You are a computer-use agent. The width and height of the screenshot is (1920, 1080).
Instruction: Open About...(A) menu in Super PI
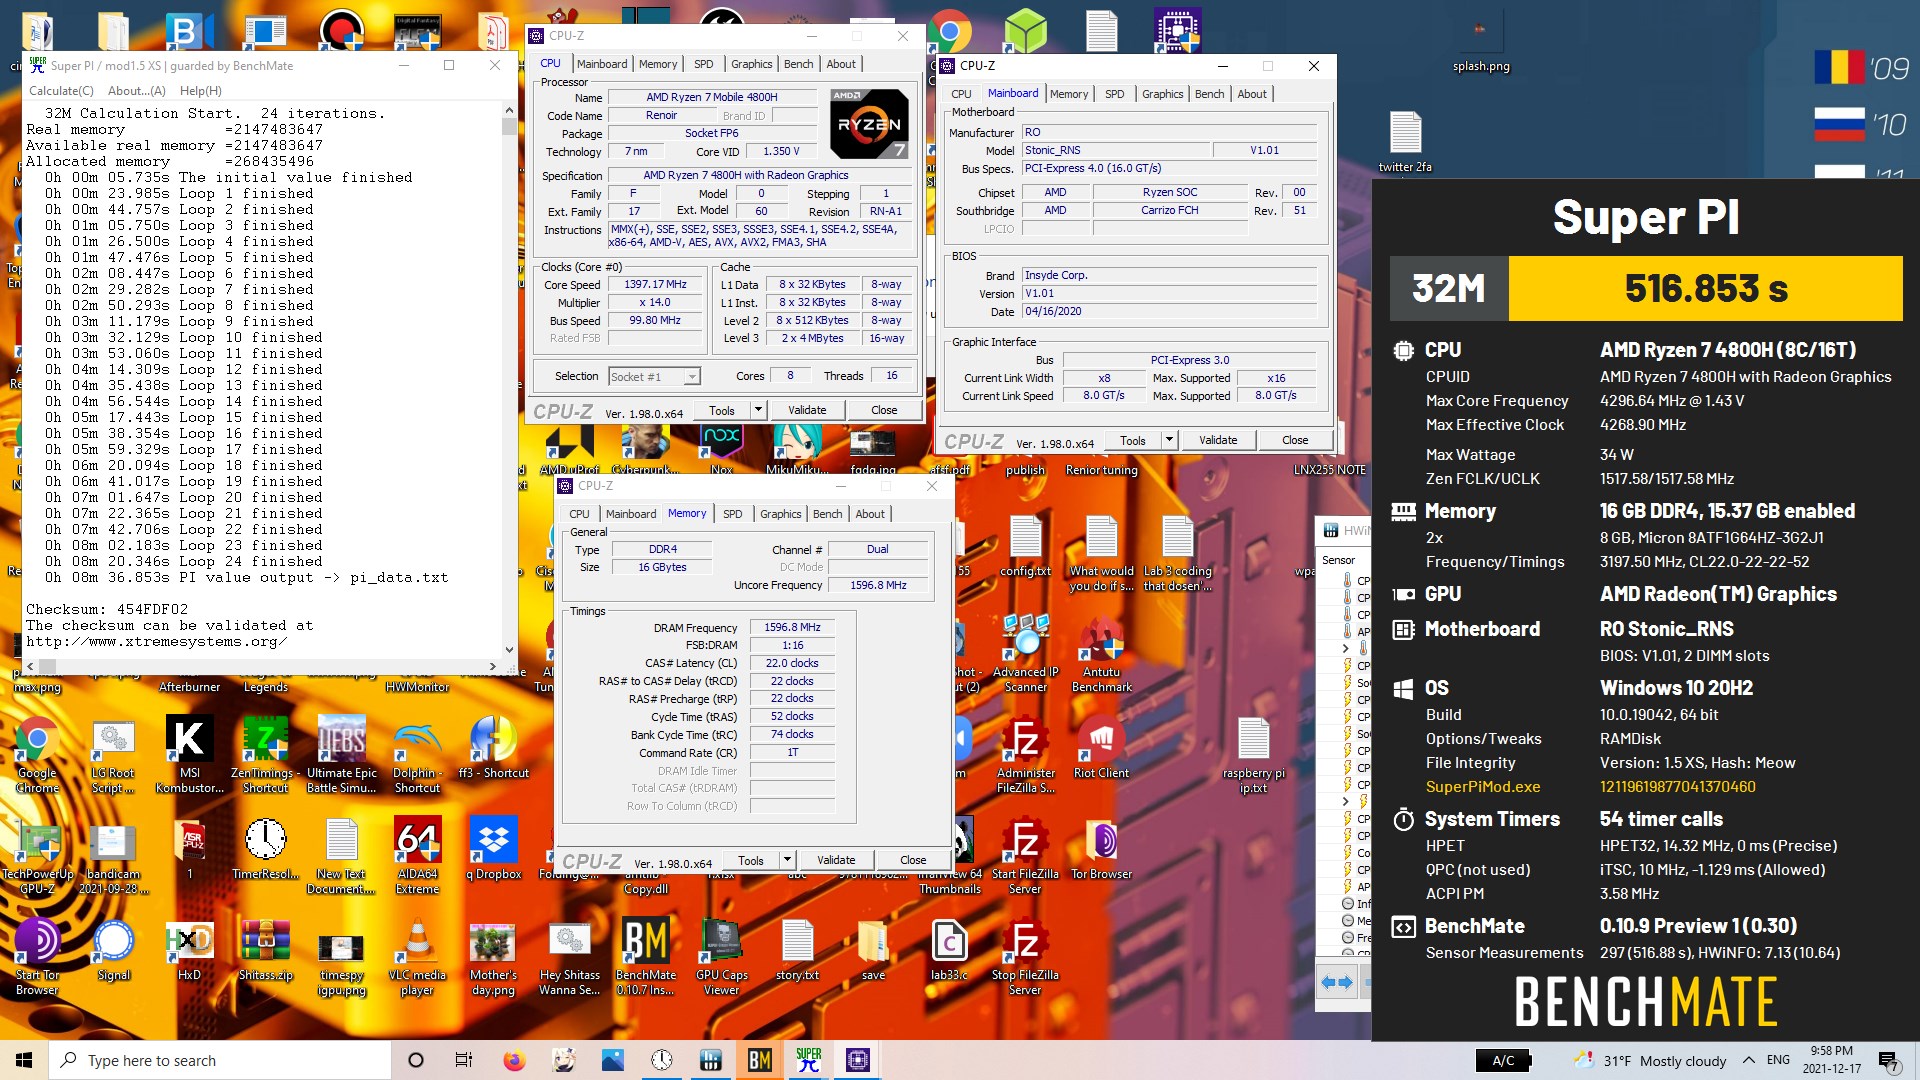pyautogui.click(x=137, y=90)
